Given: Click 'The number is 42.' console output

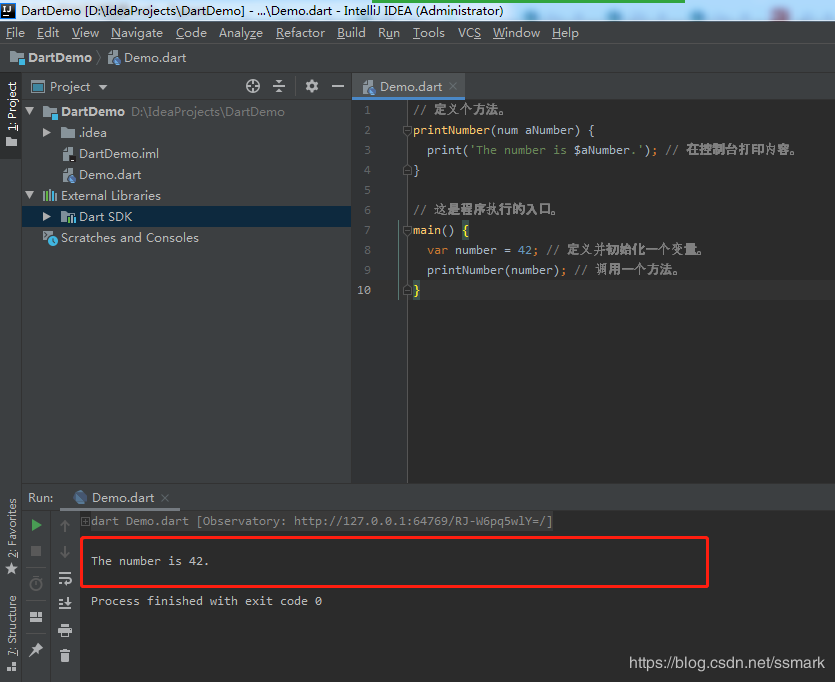Looking at the screenshot, I should coord(150,561).
